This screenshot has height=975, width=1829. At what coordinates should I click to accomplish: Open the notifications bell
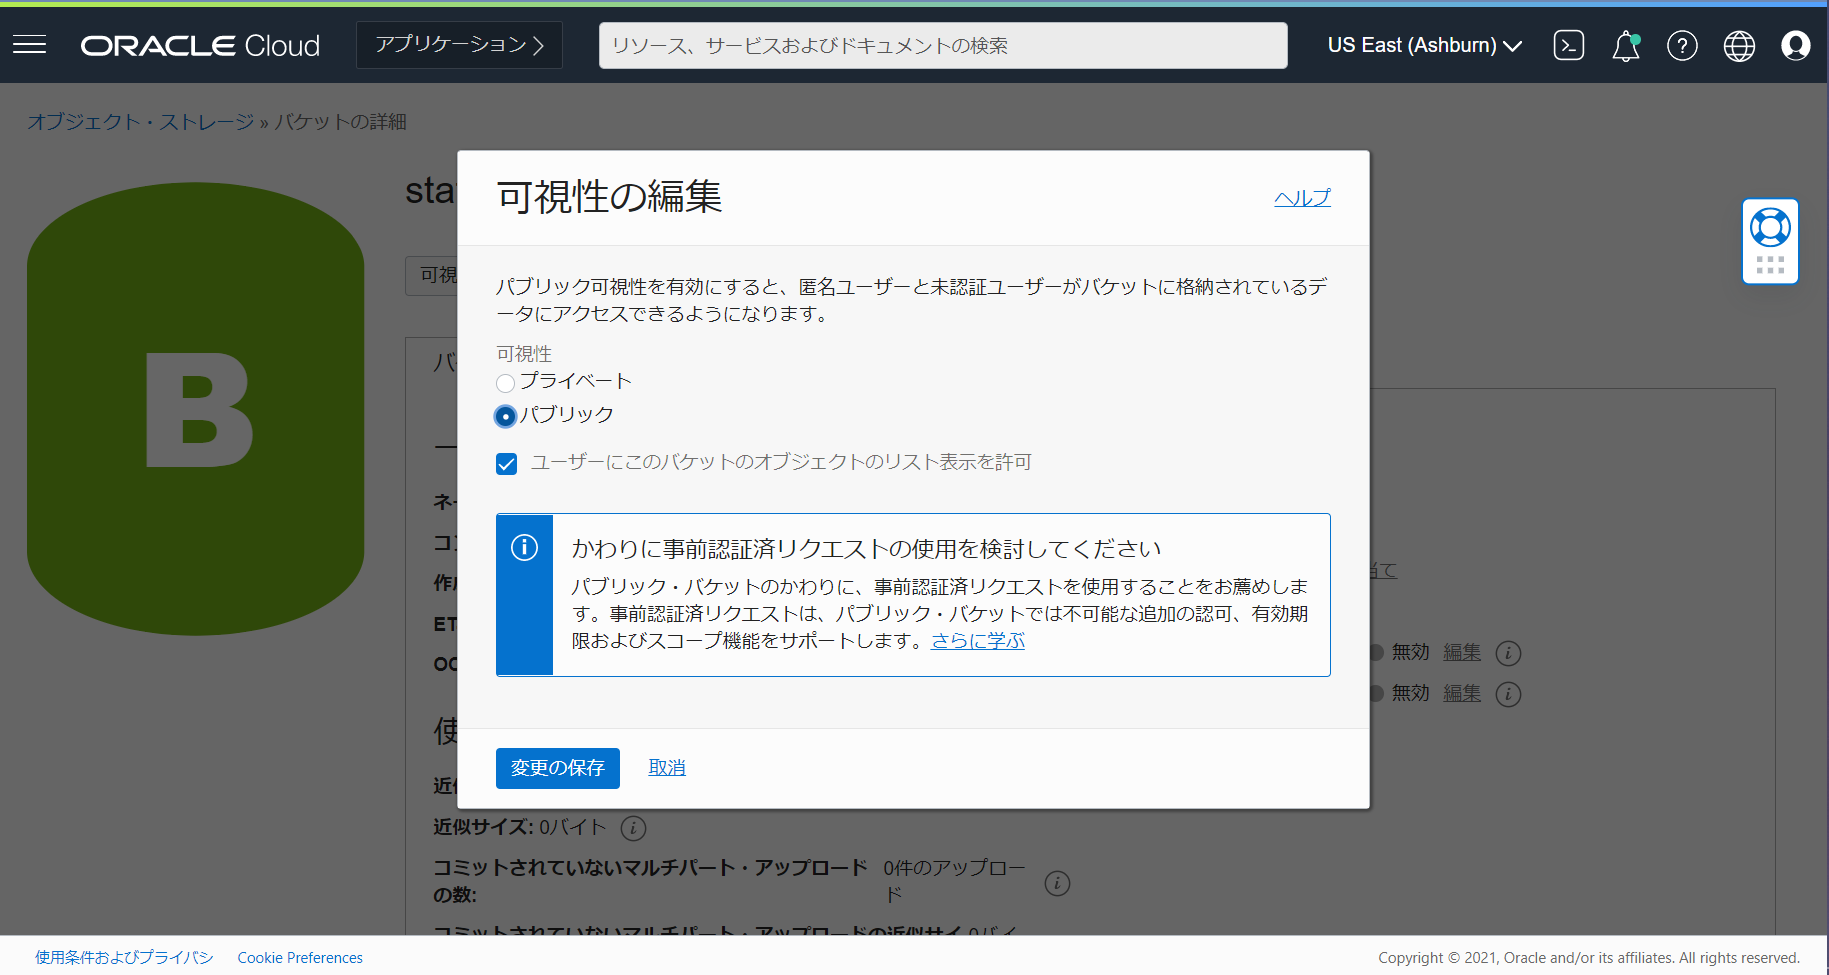(x=1626, y=46)
